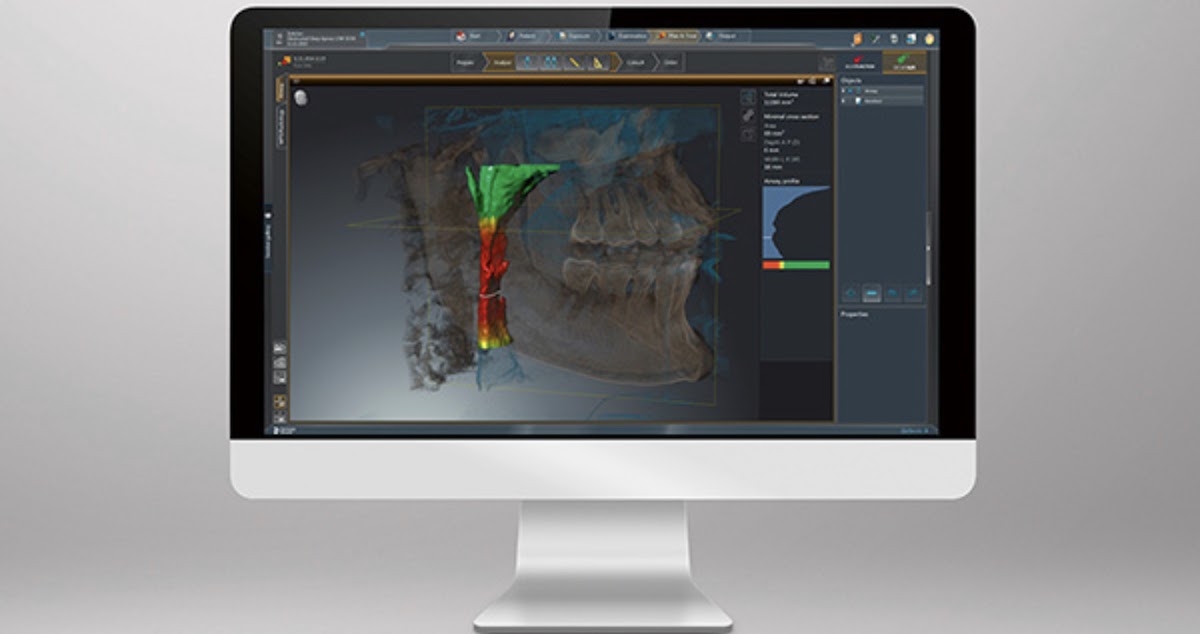
Task: Select the yellow ruler measurement tool
Action: [x=575, y=63]
